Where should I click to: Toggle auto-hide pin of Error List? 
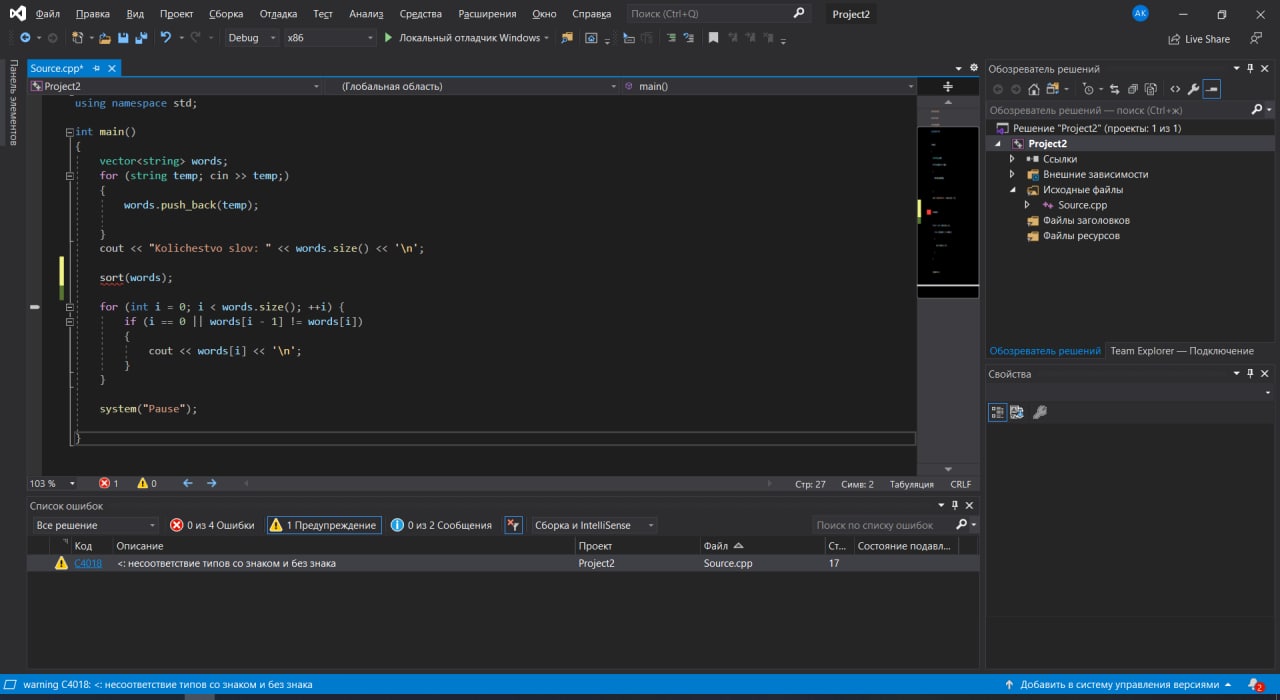tap(954, 506)
